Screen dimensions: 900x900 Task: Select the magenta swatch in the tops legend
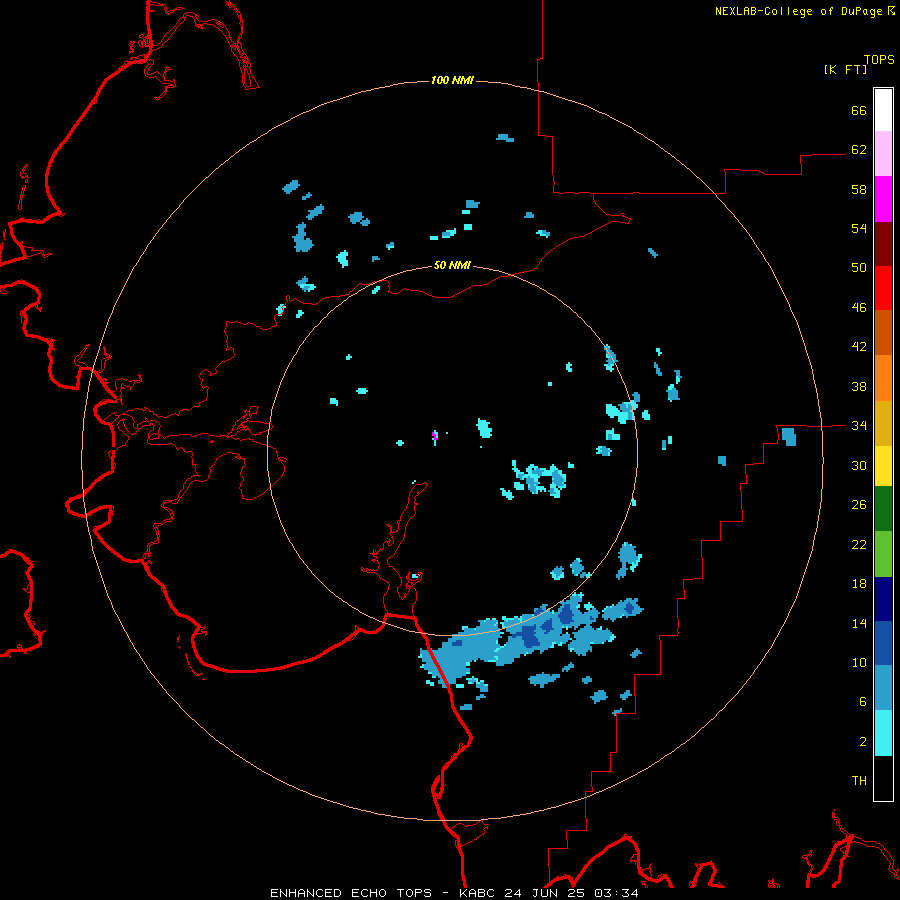(x=883, y=199)
